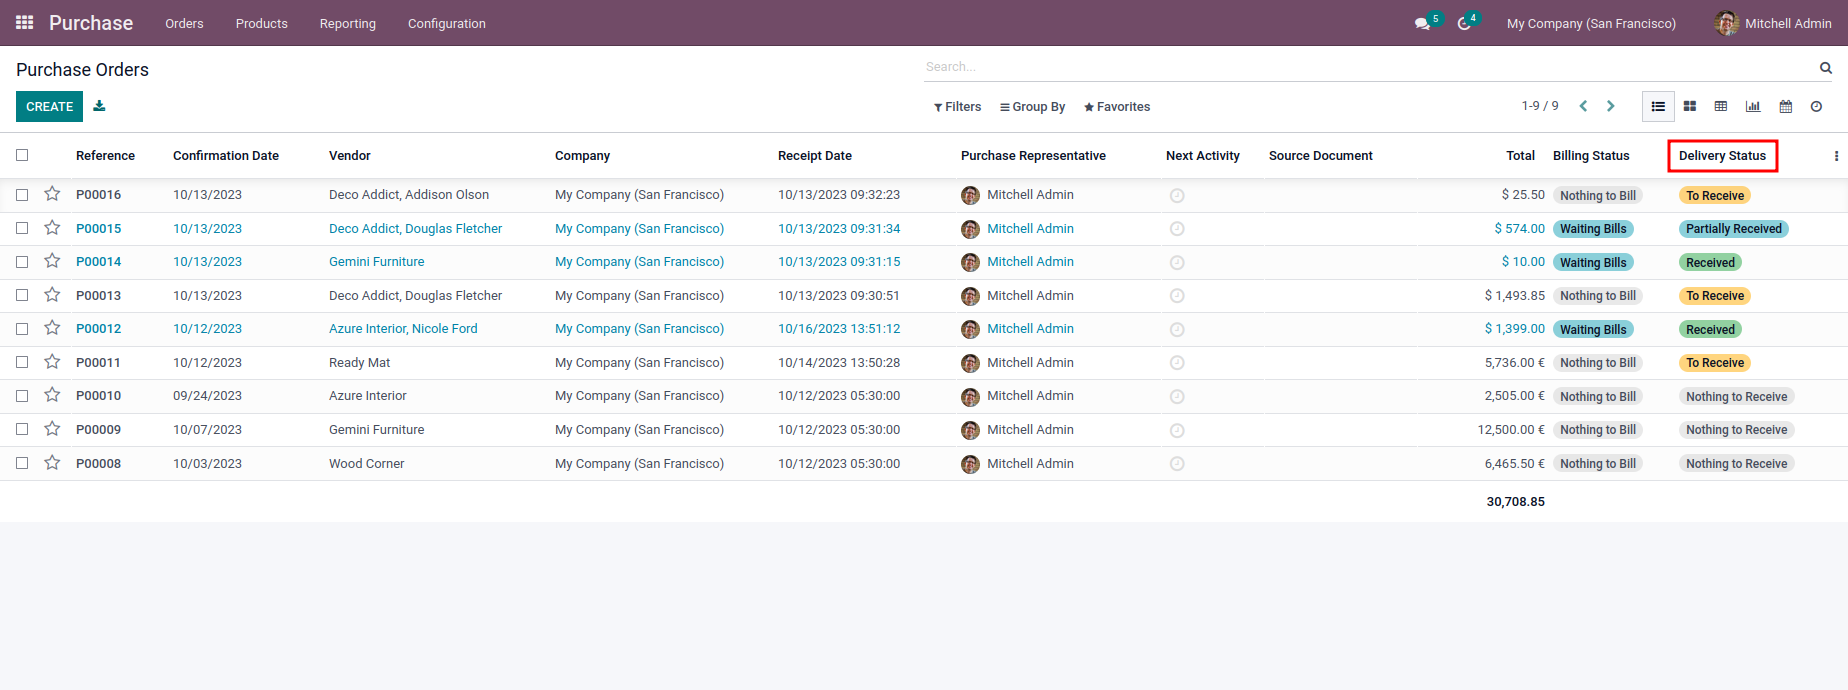
Task: Check the select-all checkbox in header row
Action: 22,155
